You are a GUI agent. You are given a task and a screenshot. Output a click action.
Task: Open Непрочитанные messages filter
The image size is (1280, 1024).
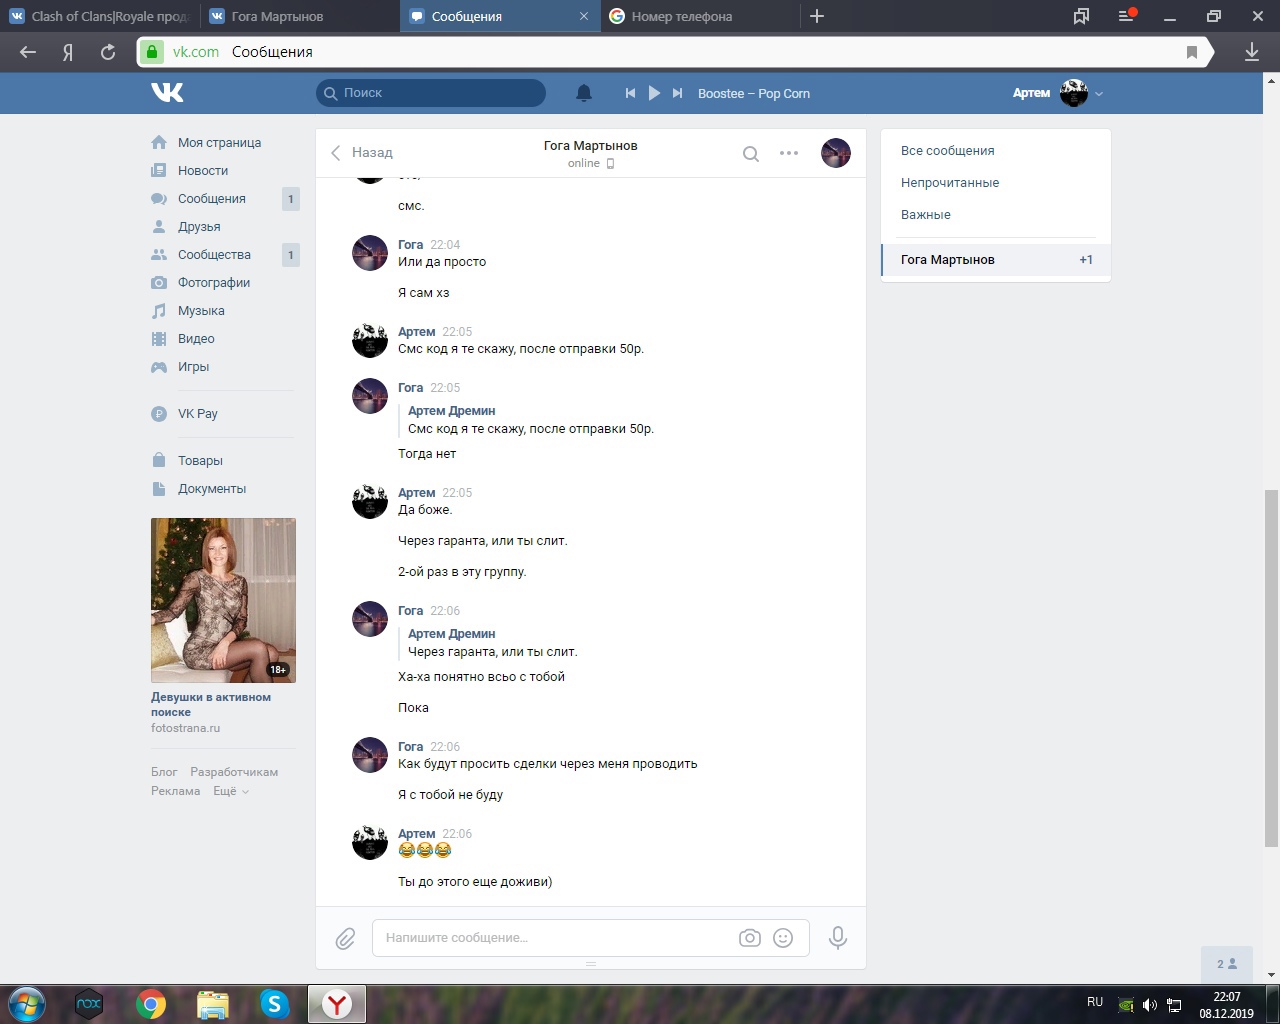(950, 183)
